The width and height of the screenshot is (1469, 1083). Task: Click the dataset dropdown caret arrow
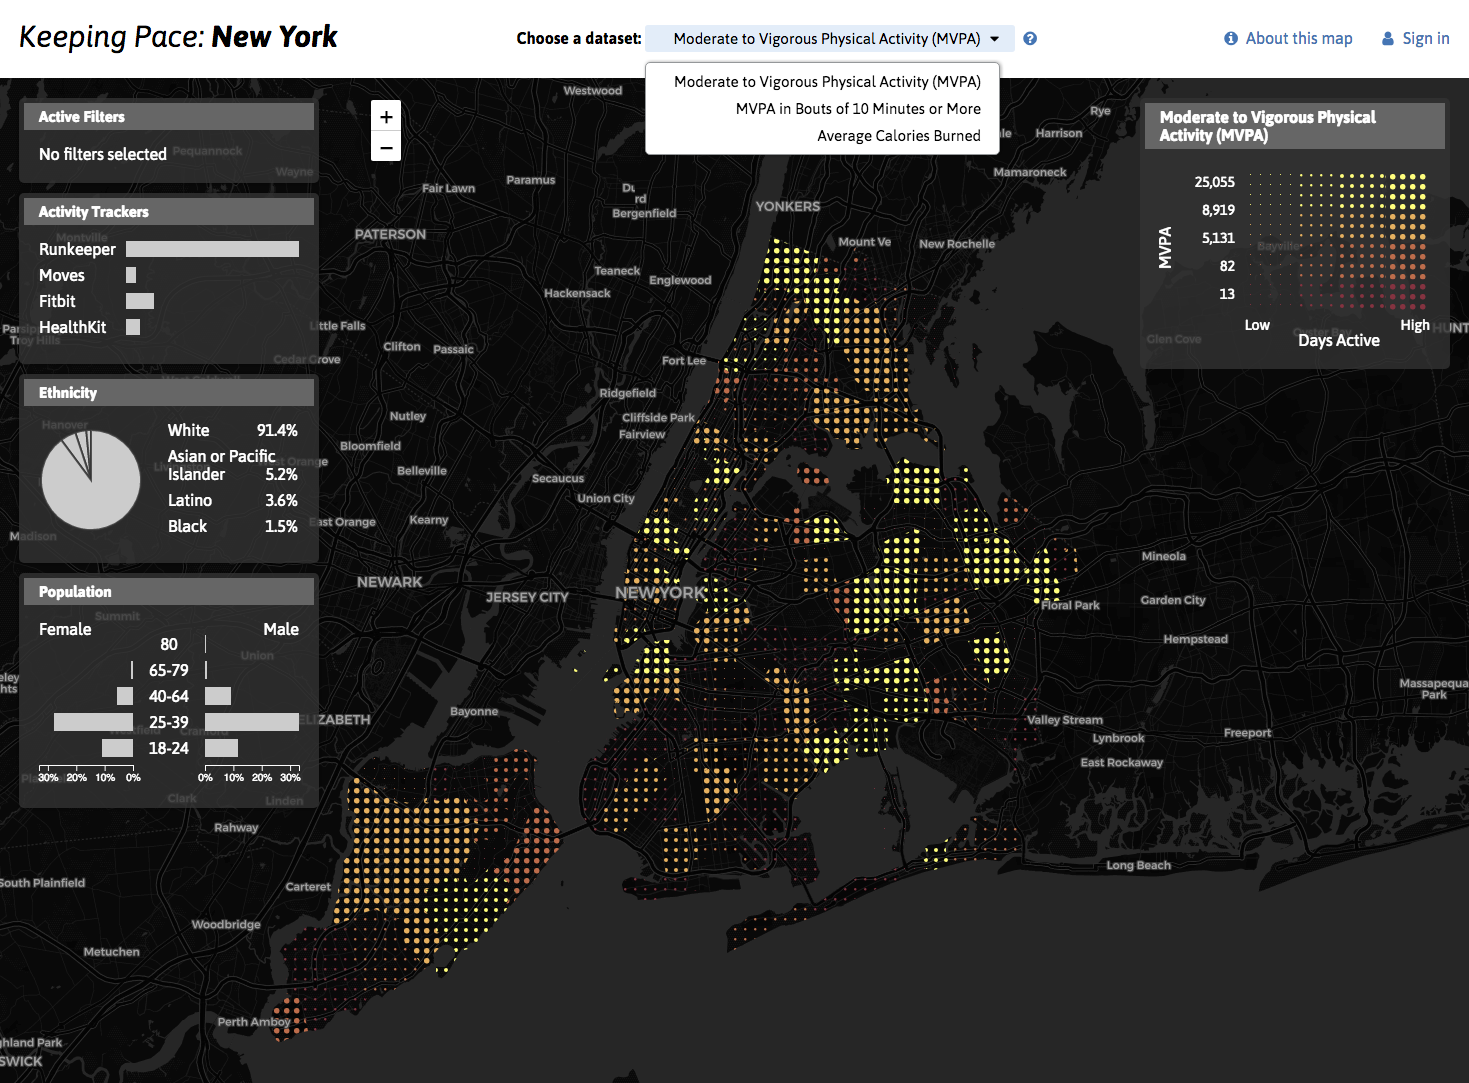pos(995,39)
